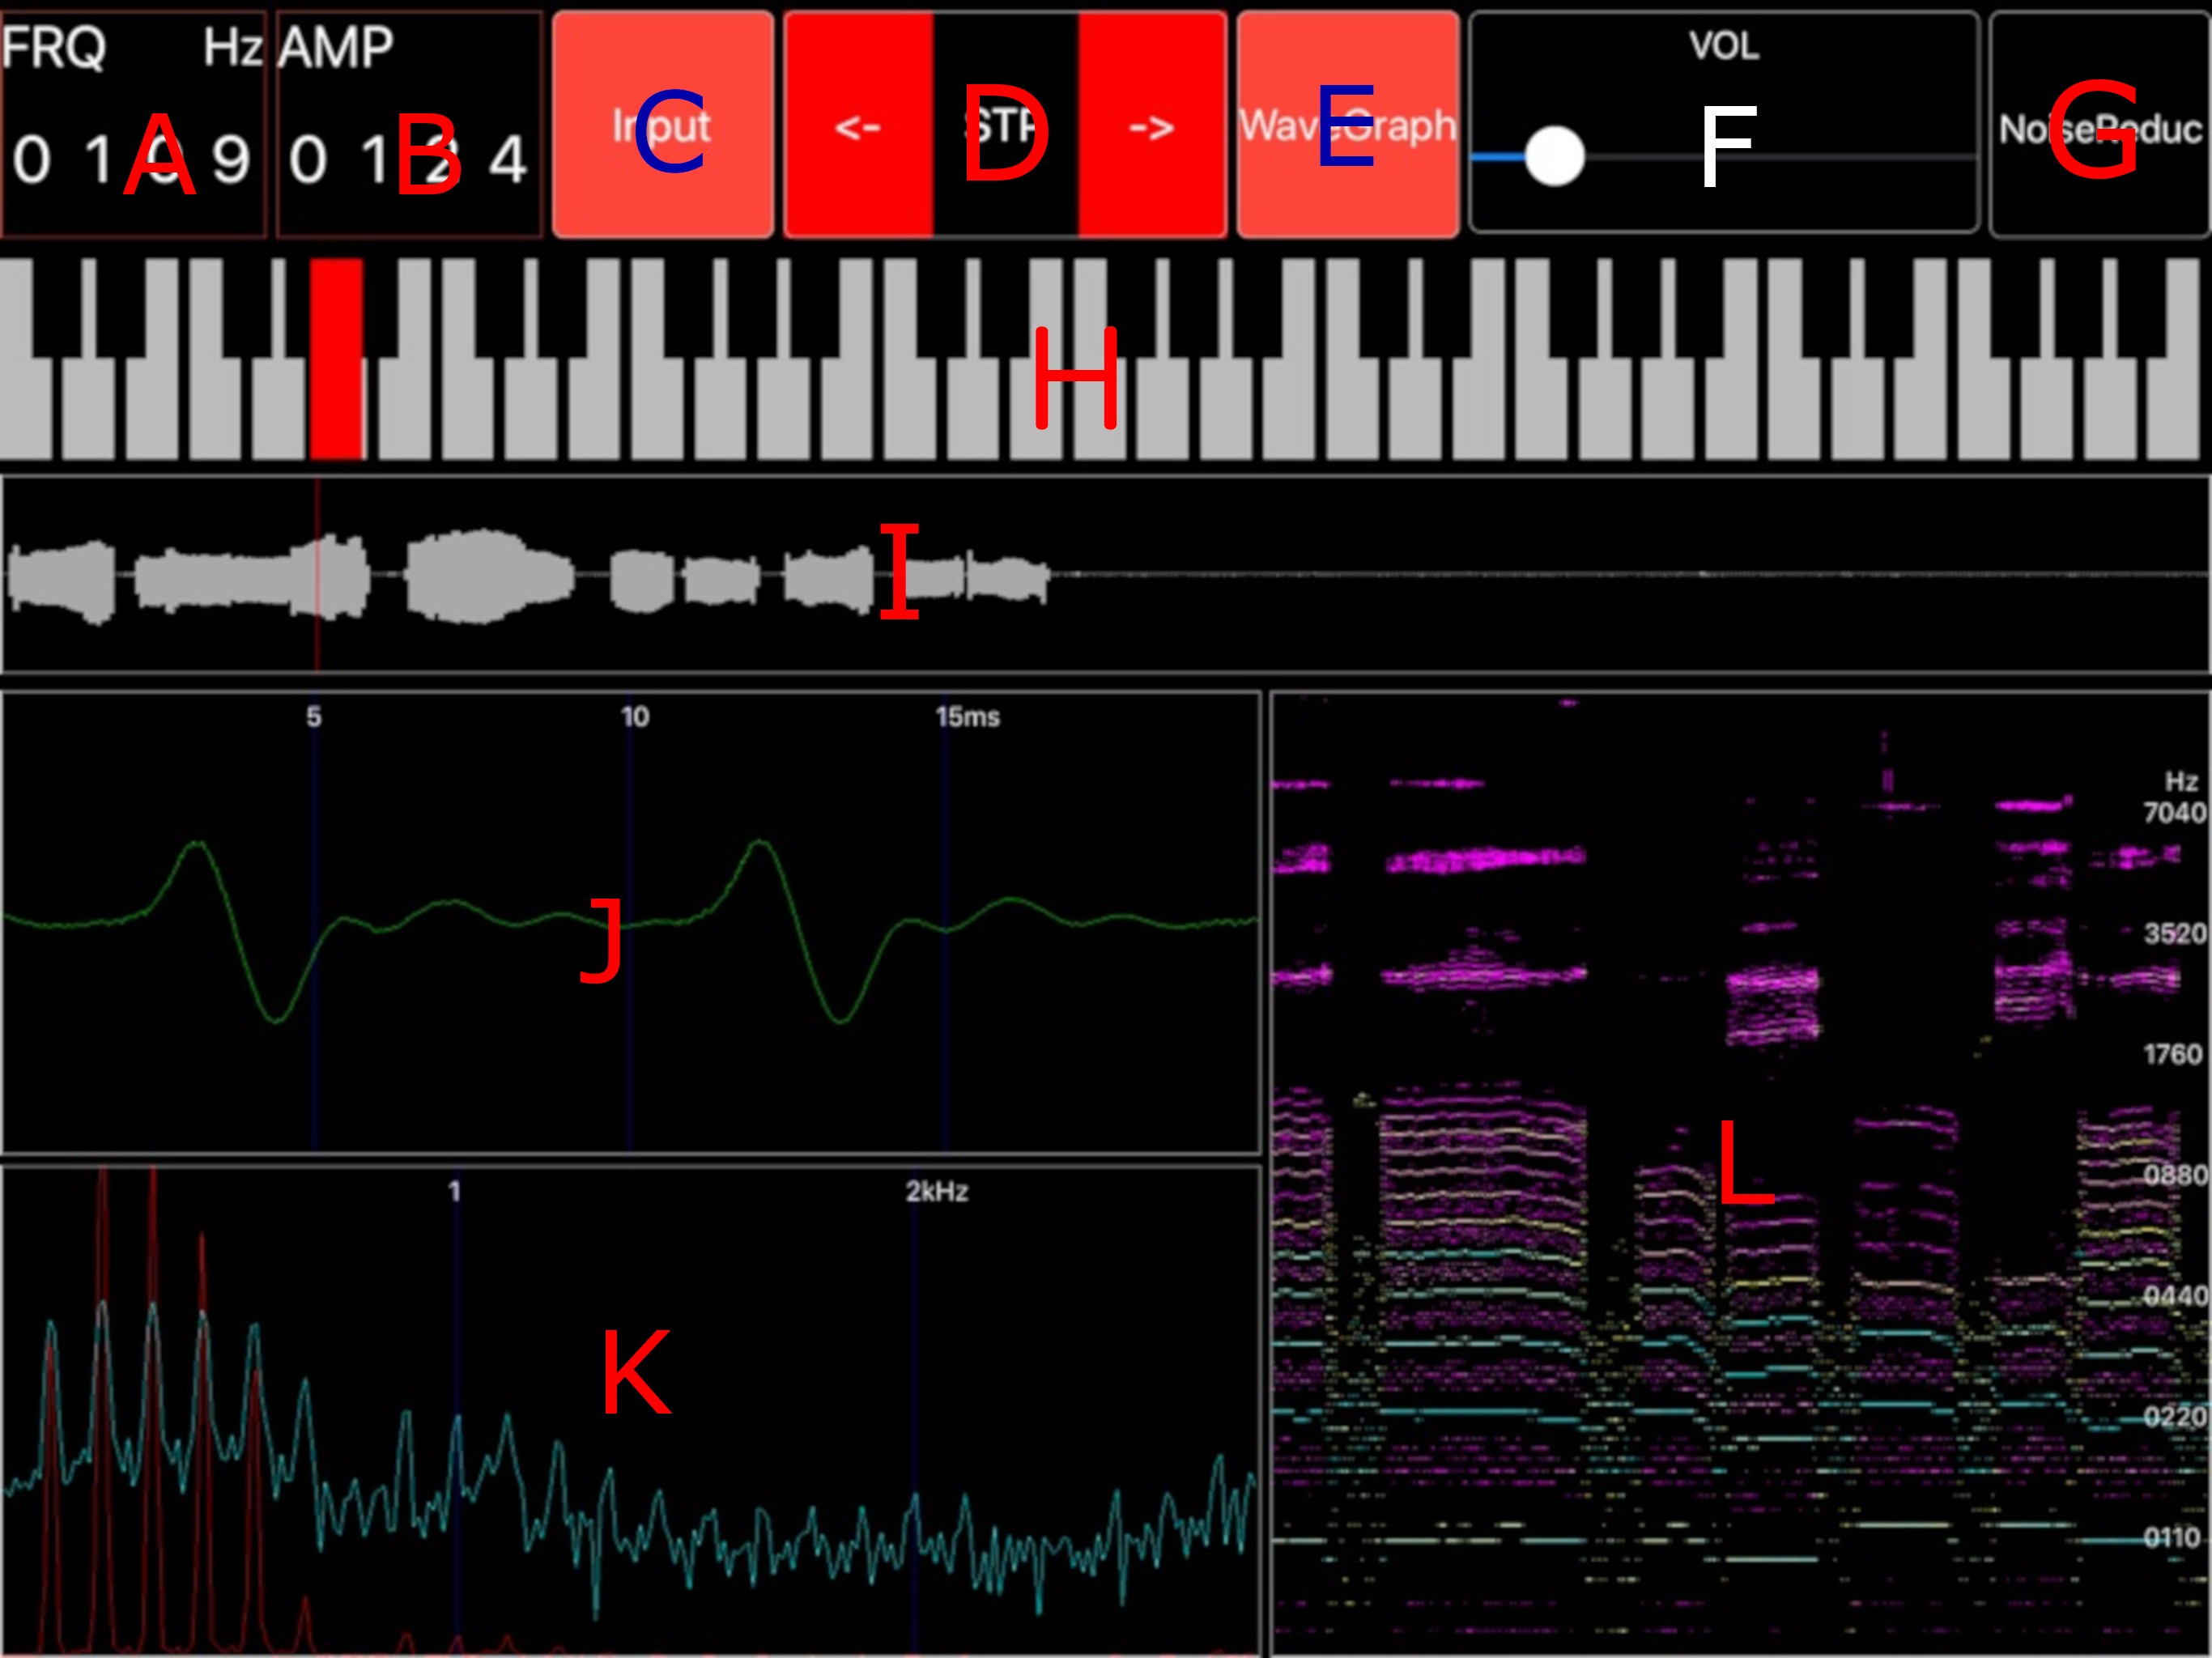The height and width of the screenshot is (1658, 2212).
Task: Click the 5 ms marker in the waveform graph
Action: (x=314, y=717)
